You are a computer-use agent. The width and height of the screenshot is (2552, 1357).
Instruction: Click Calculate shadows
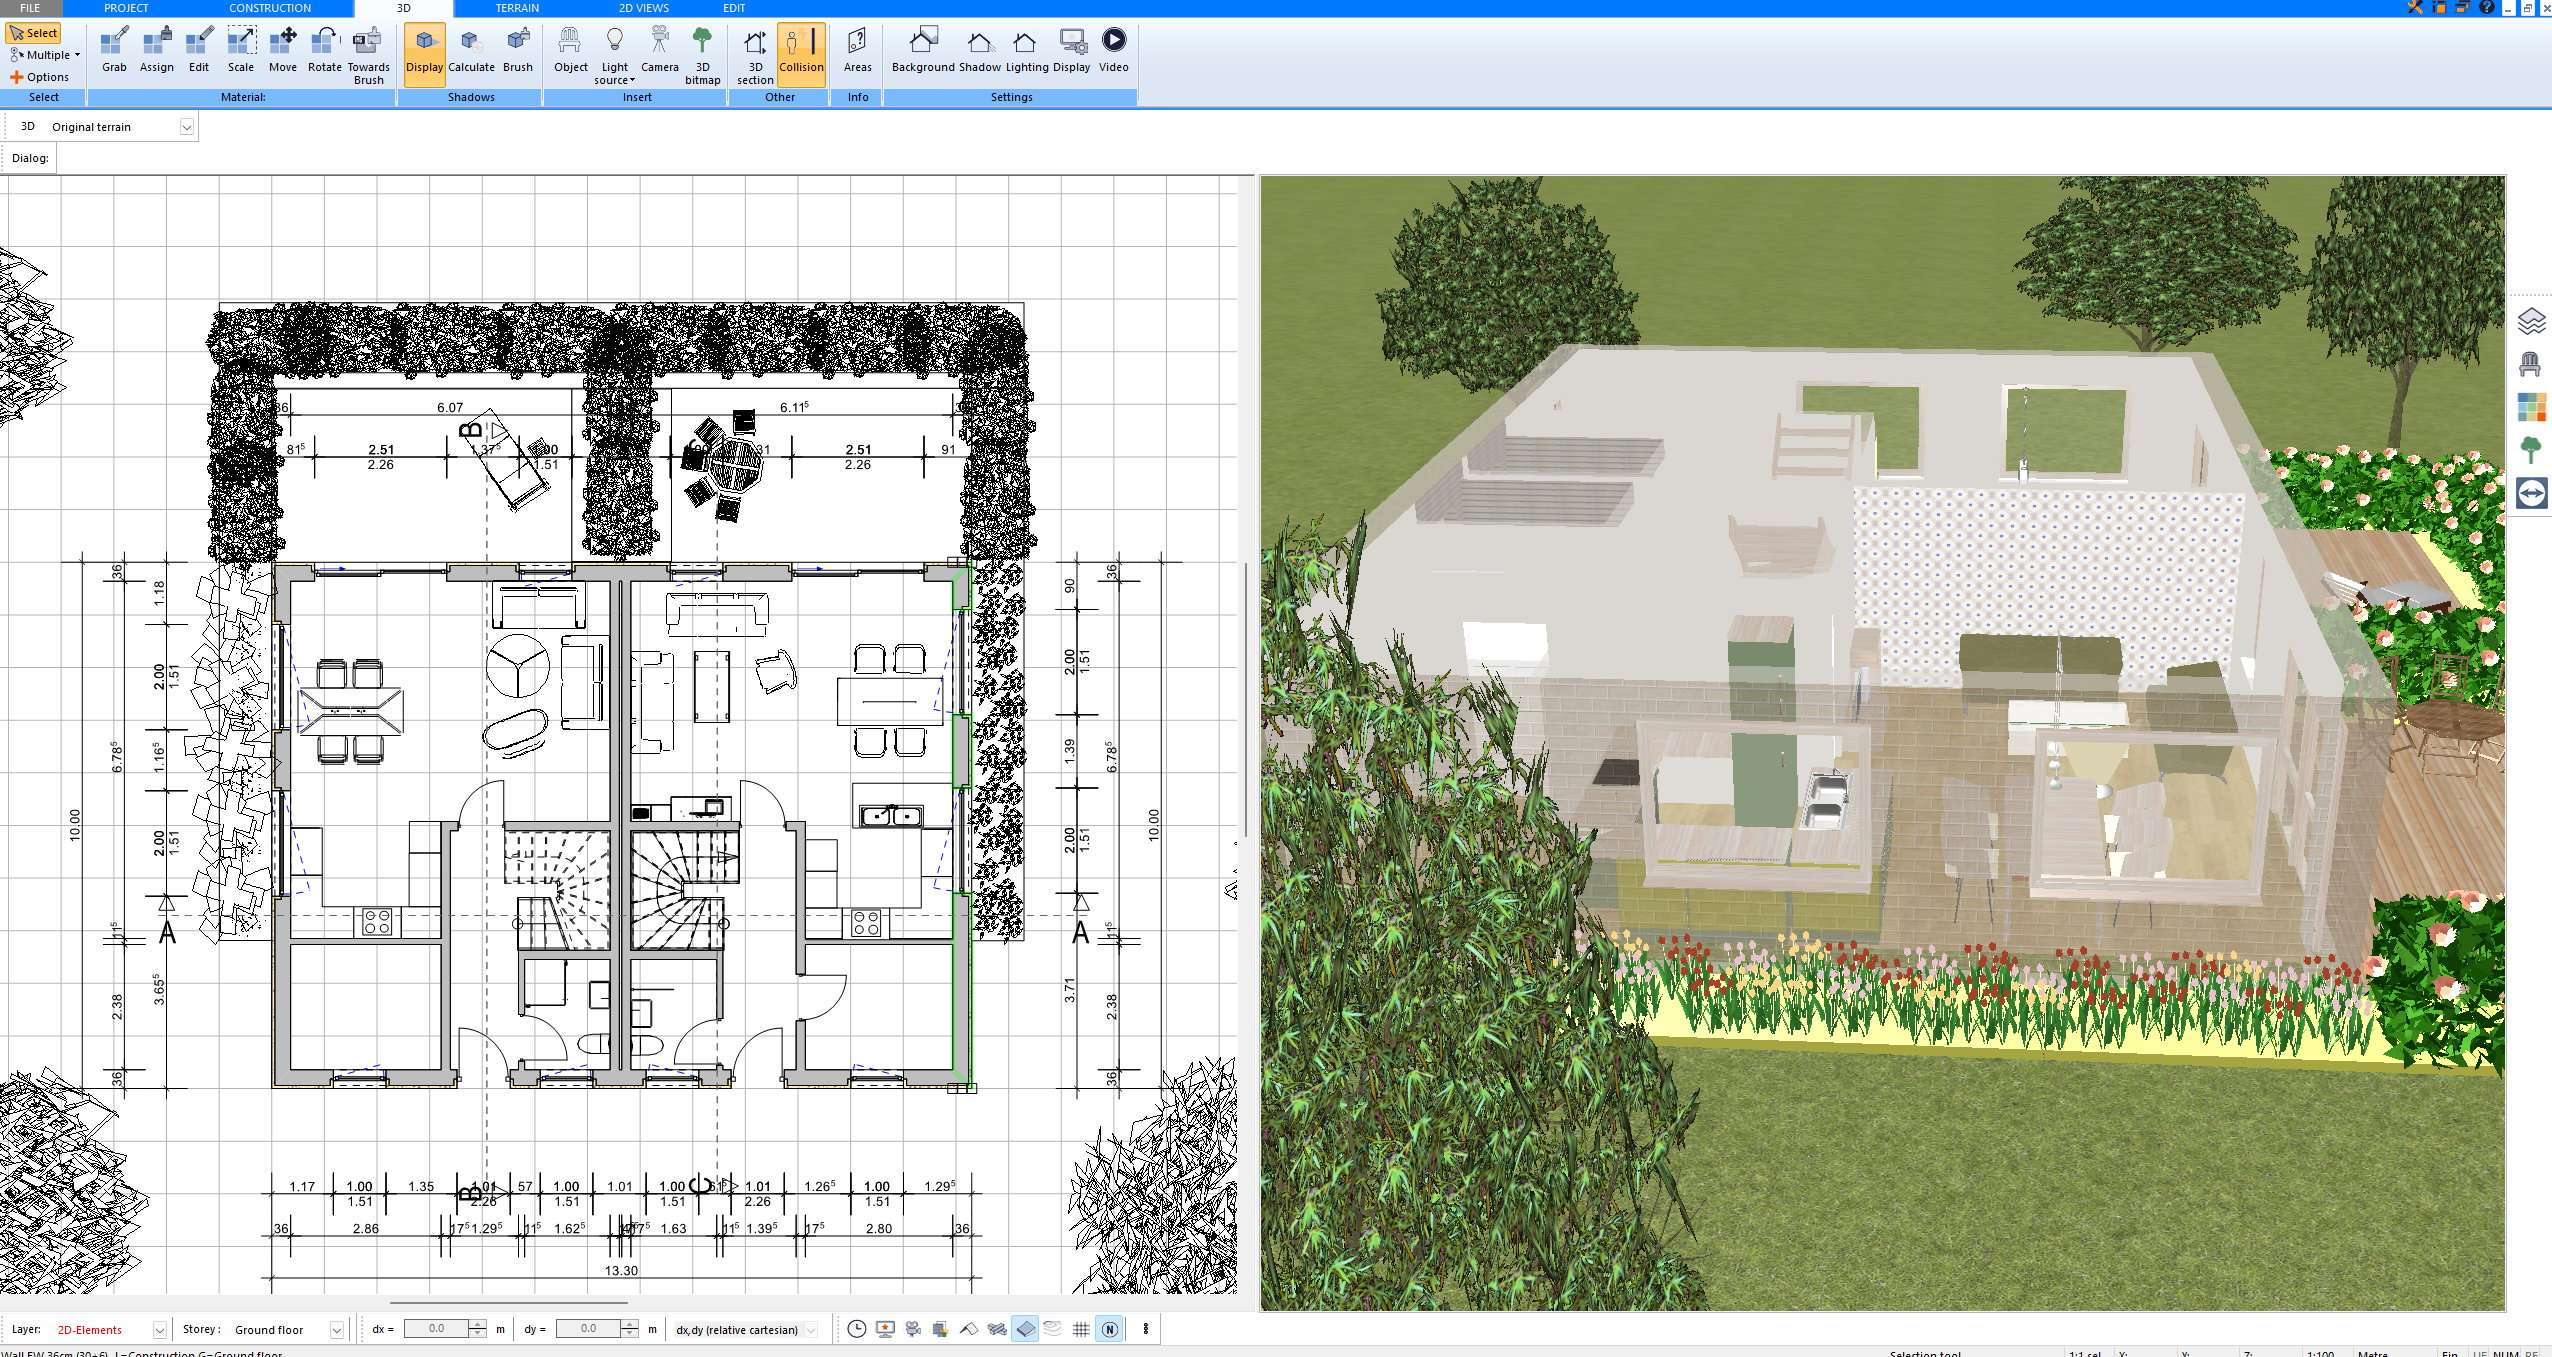coord(471,52)
